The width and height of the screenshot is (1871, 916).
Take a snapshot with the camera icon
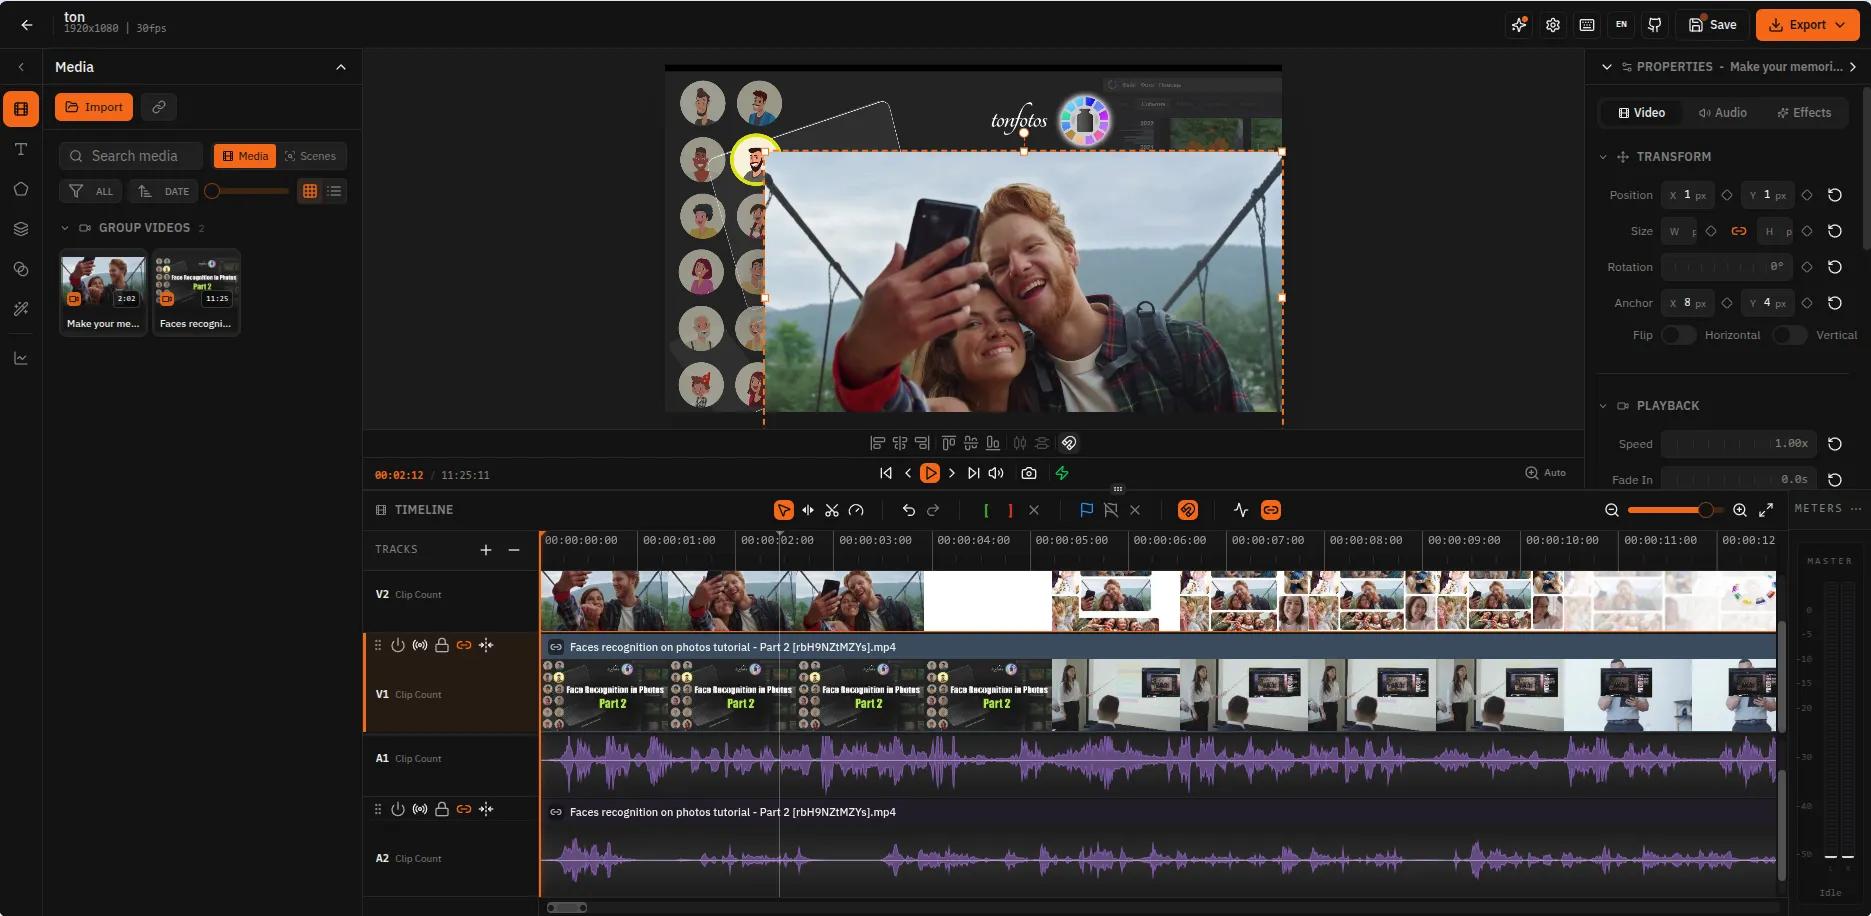(x=1029, y=473)
